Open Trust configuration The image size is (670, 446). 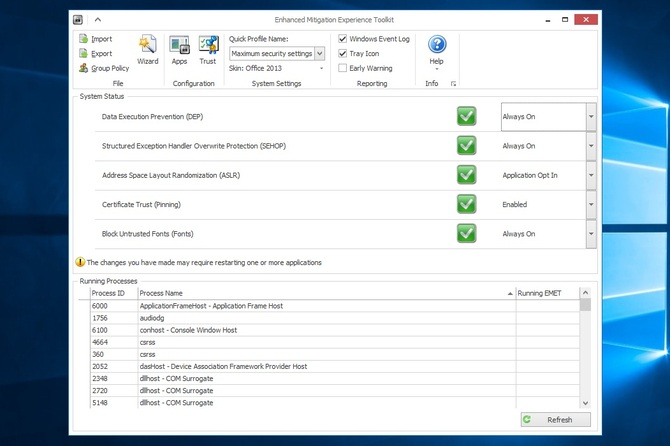tap(208, 50)
